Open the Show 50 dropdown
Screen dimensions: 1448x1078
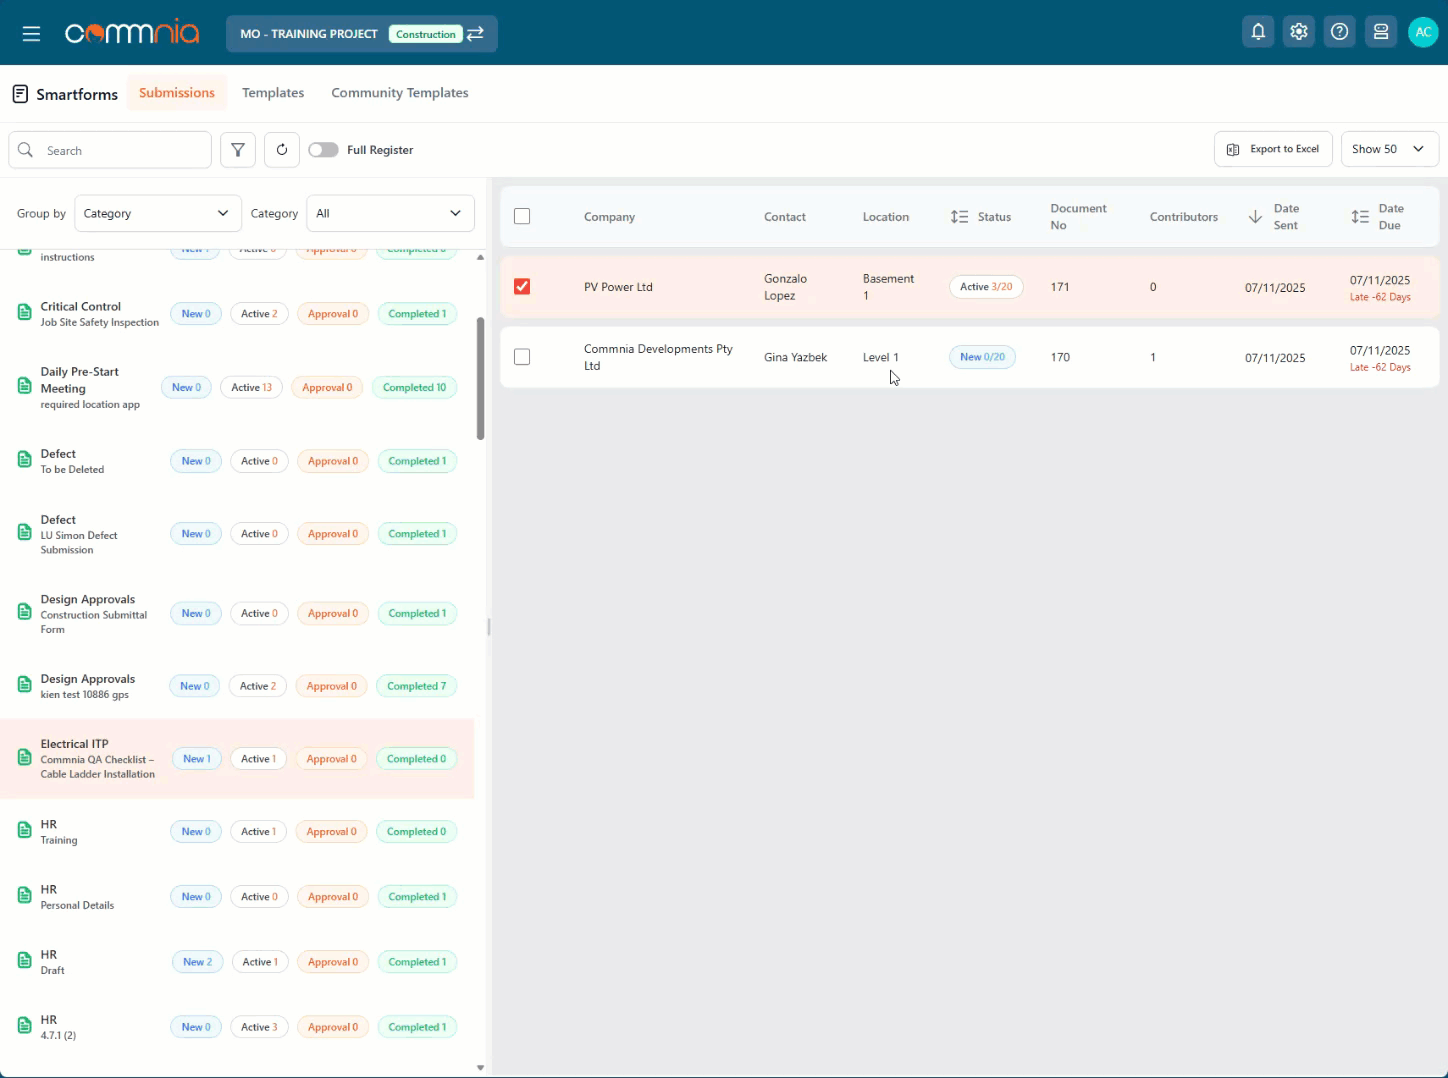1388,149
